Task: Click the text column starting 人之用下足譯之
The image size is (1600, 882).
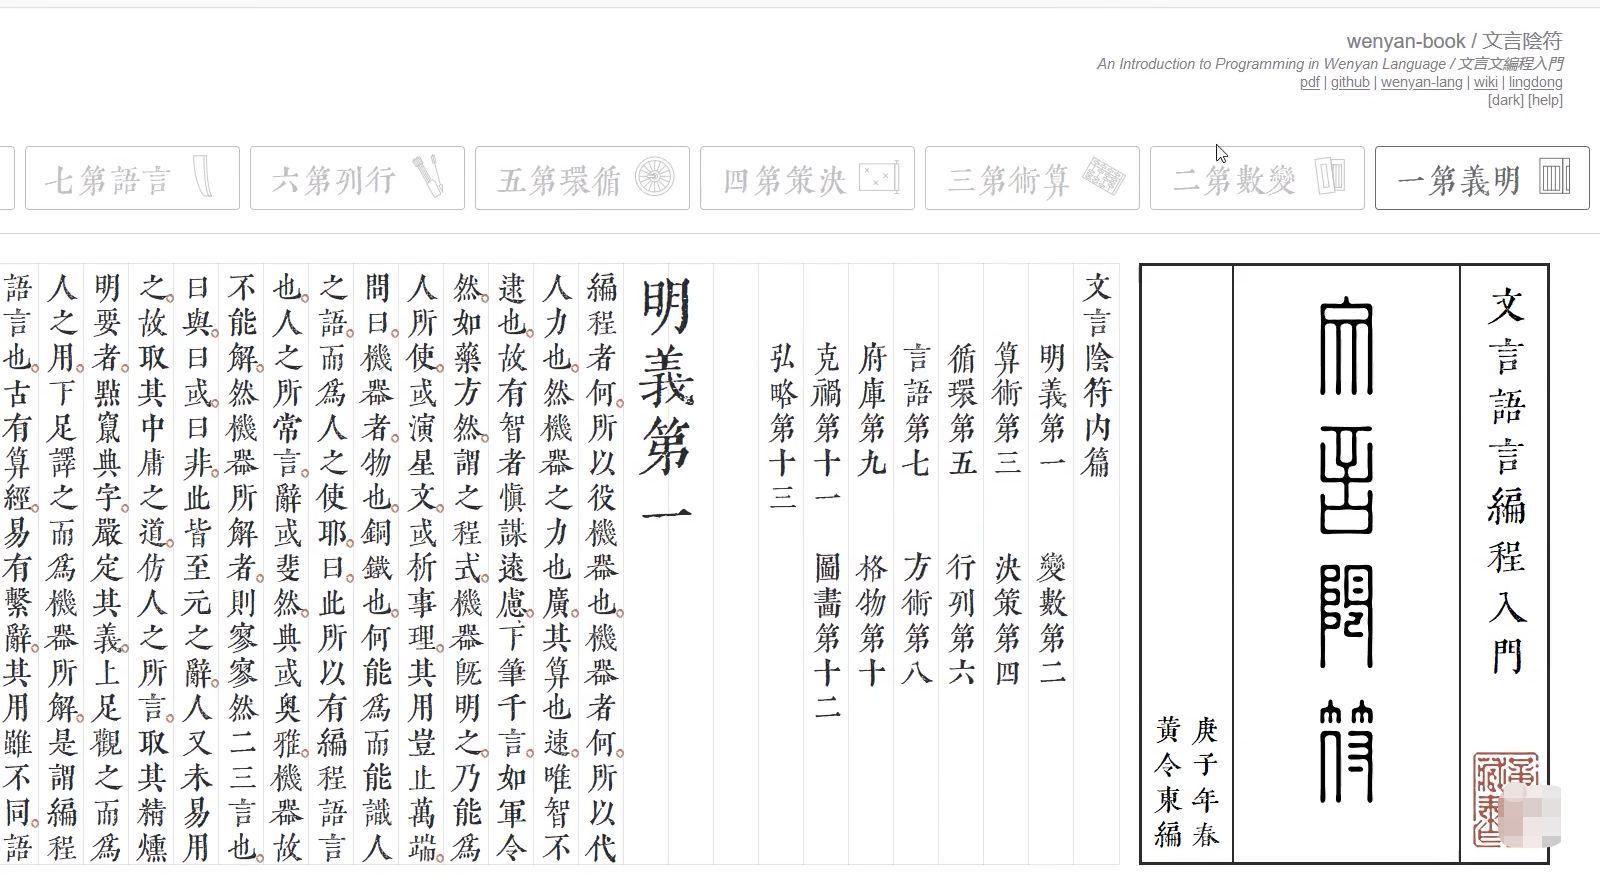Action: [61, 567]
